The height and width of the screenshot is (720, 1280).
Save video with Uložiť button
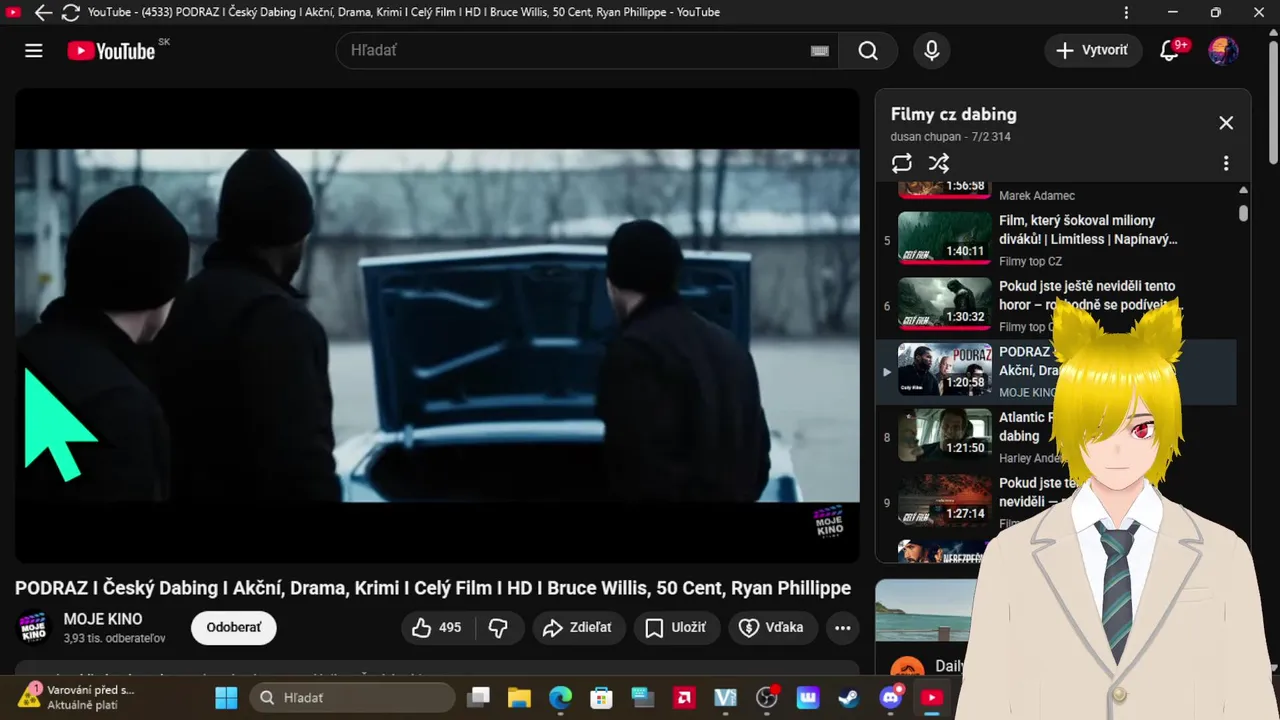pos(676,628)
